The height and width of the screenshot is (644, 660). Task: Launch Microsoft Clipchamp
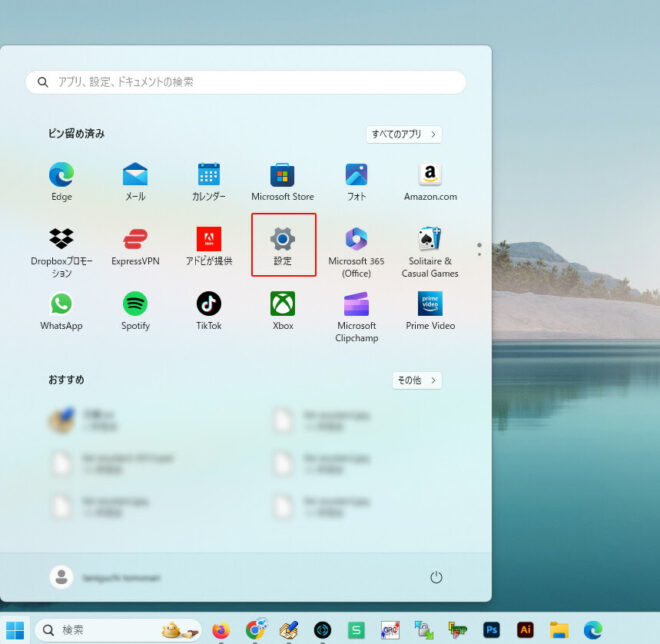pos(357,317)
